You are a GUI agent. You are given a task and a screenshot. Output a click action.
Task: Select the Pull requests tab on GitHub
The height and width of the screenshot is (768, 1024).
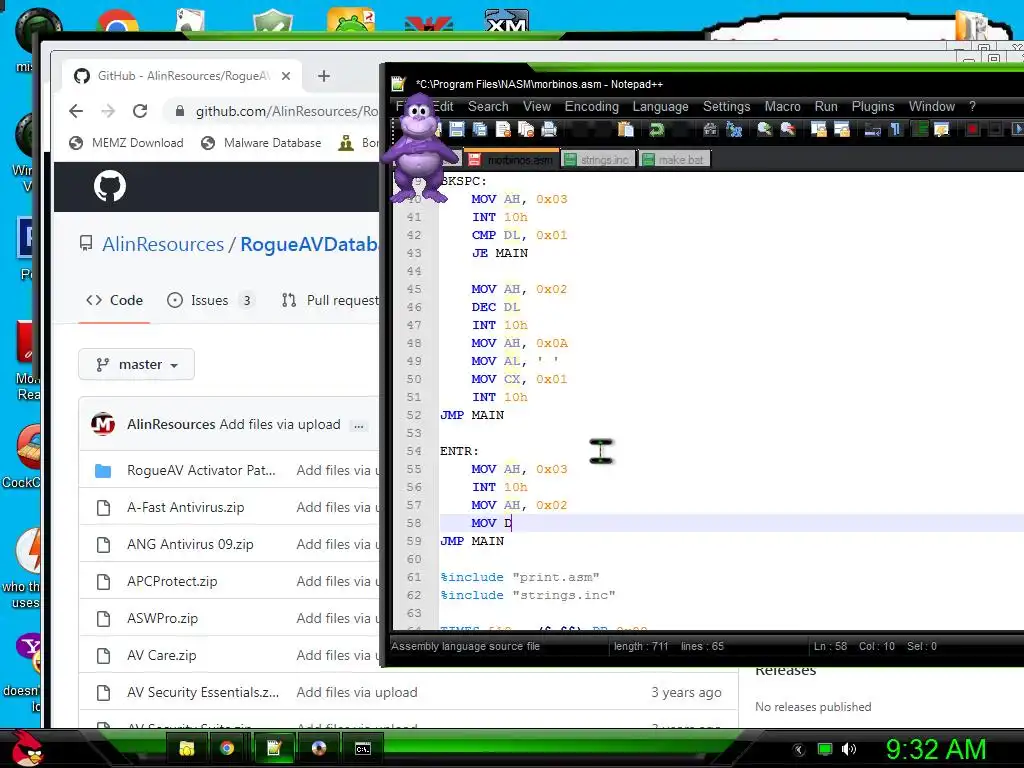click(x=330, y=300)
